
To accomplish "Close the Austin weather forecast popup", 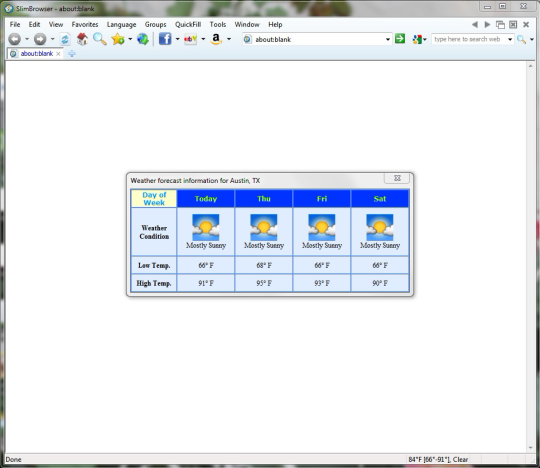I will click(x=397, y=178).
